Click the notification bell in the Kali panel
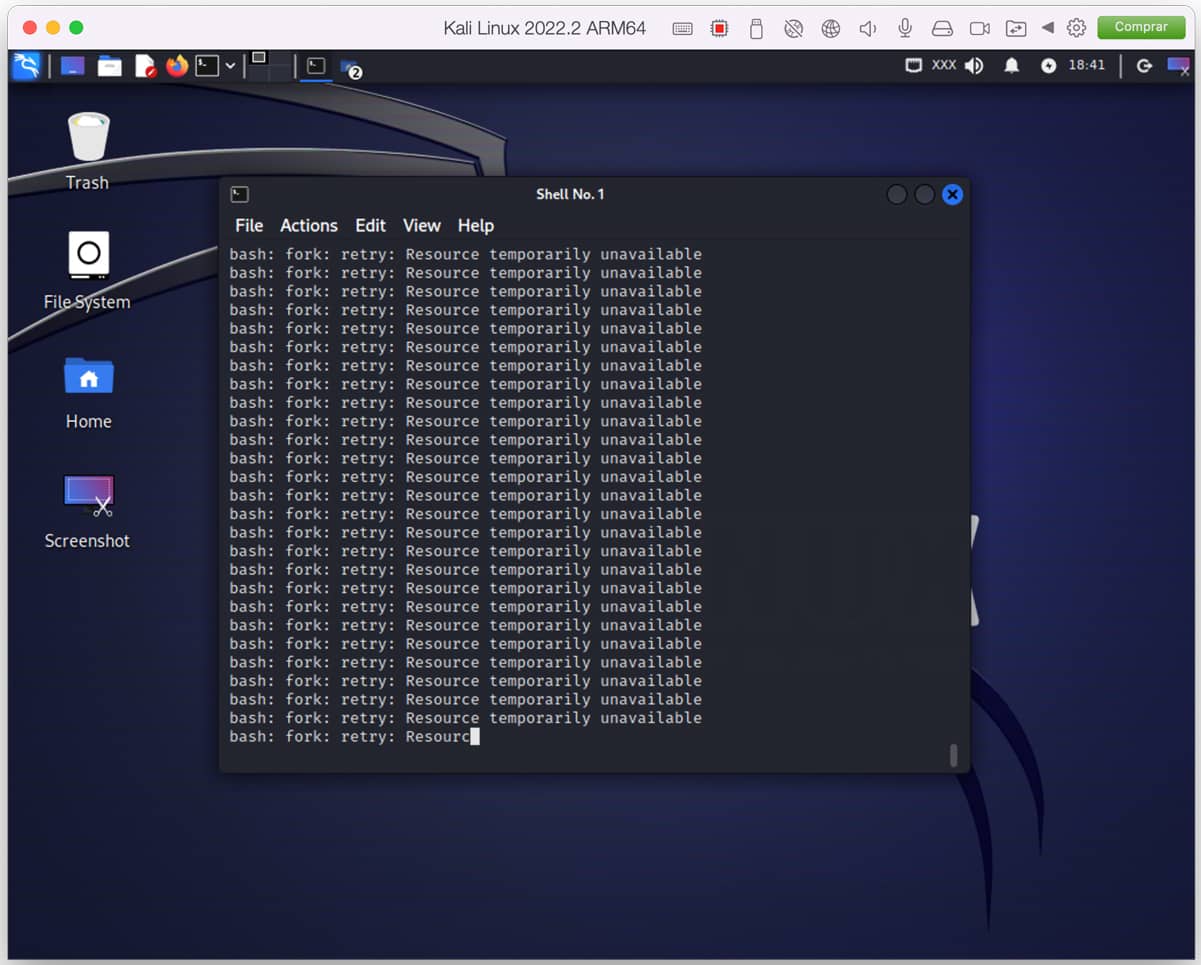 pos(1011,65)
